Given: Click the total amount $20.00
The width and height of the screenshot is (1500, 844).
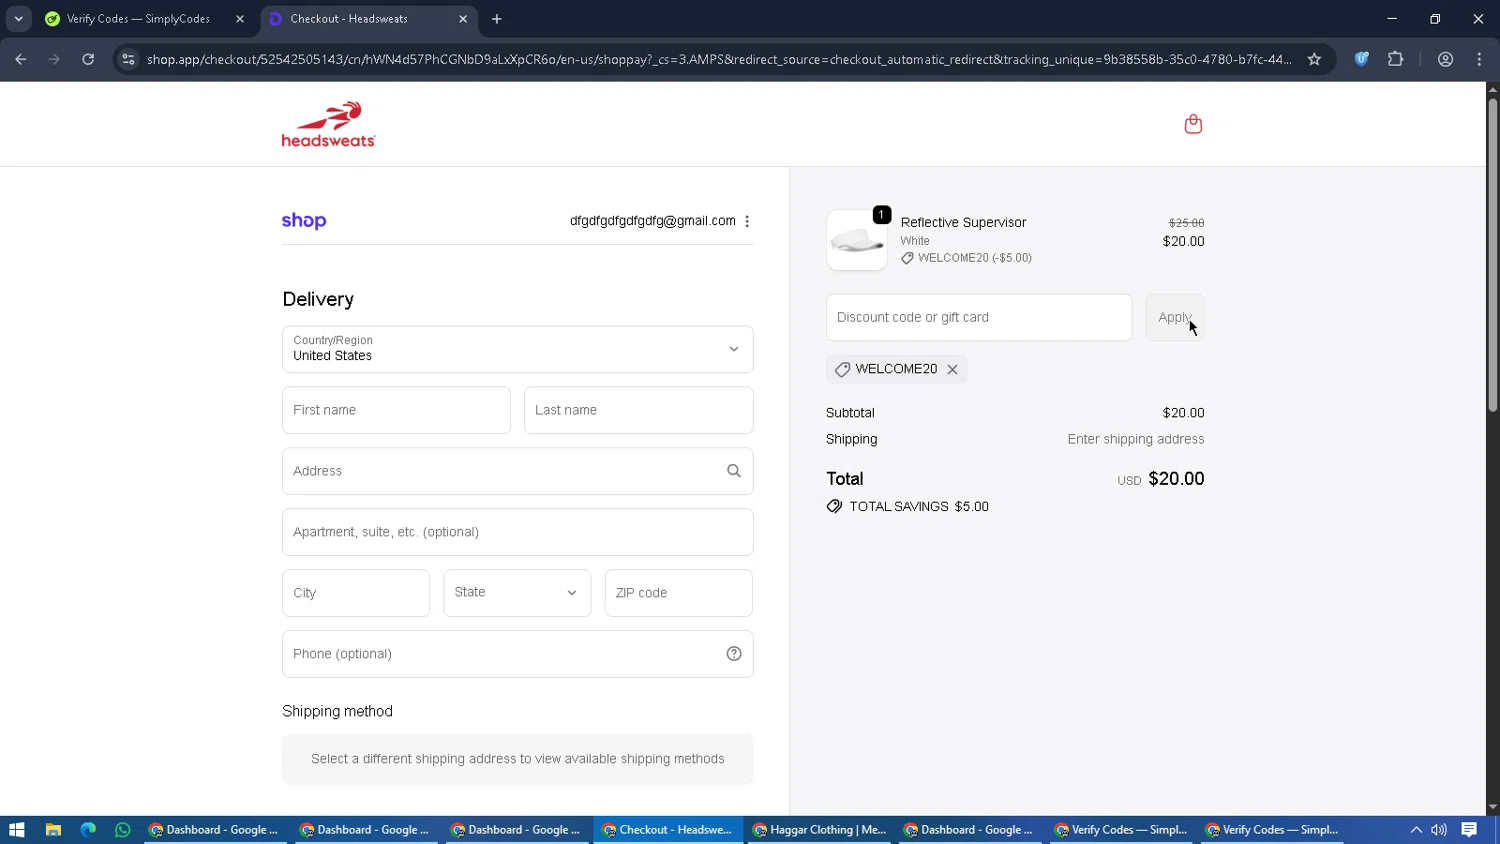Looking at the screenshot, I should point(1176,479).
